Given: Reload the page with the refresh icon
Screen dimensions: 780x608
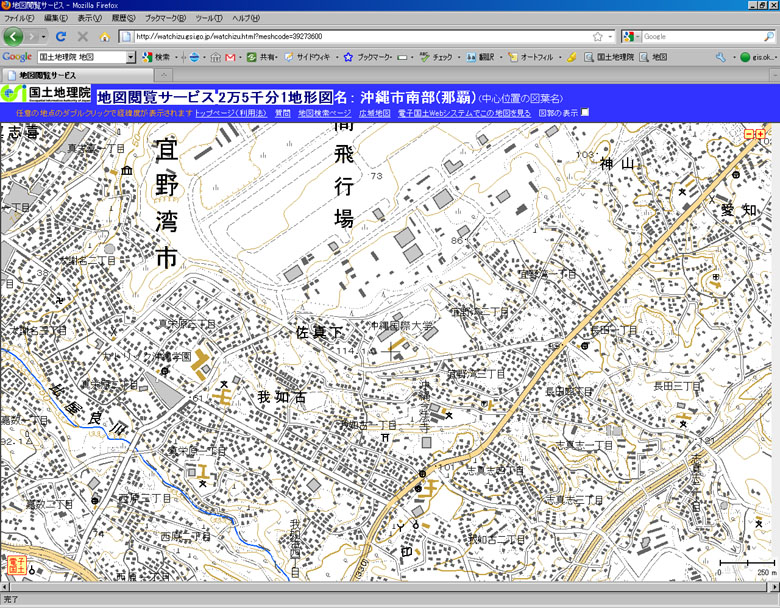Looking at the screenshot, I should [61, 36].
